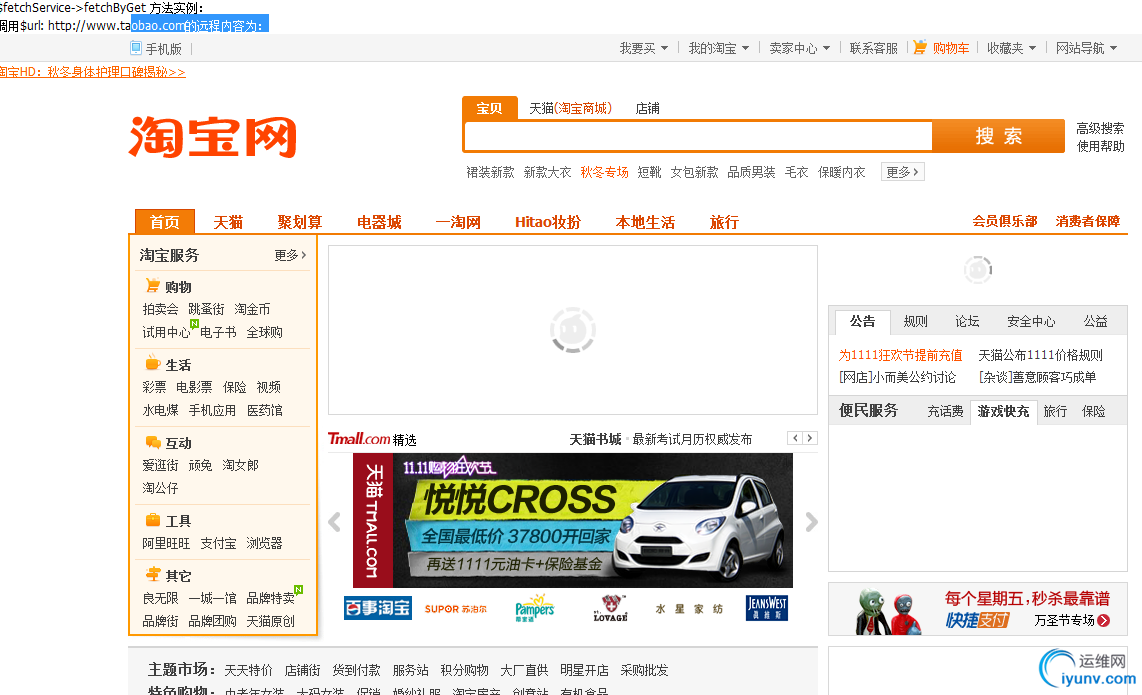Open the 电子书 service link
This screenshot has height=695, width=1142.
(x=218, y=332)
